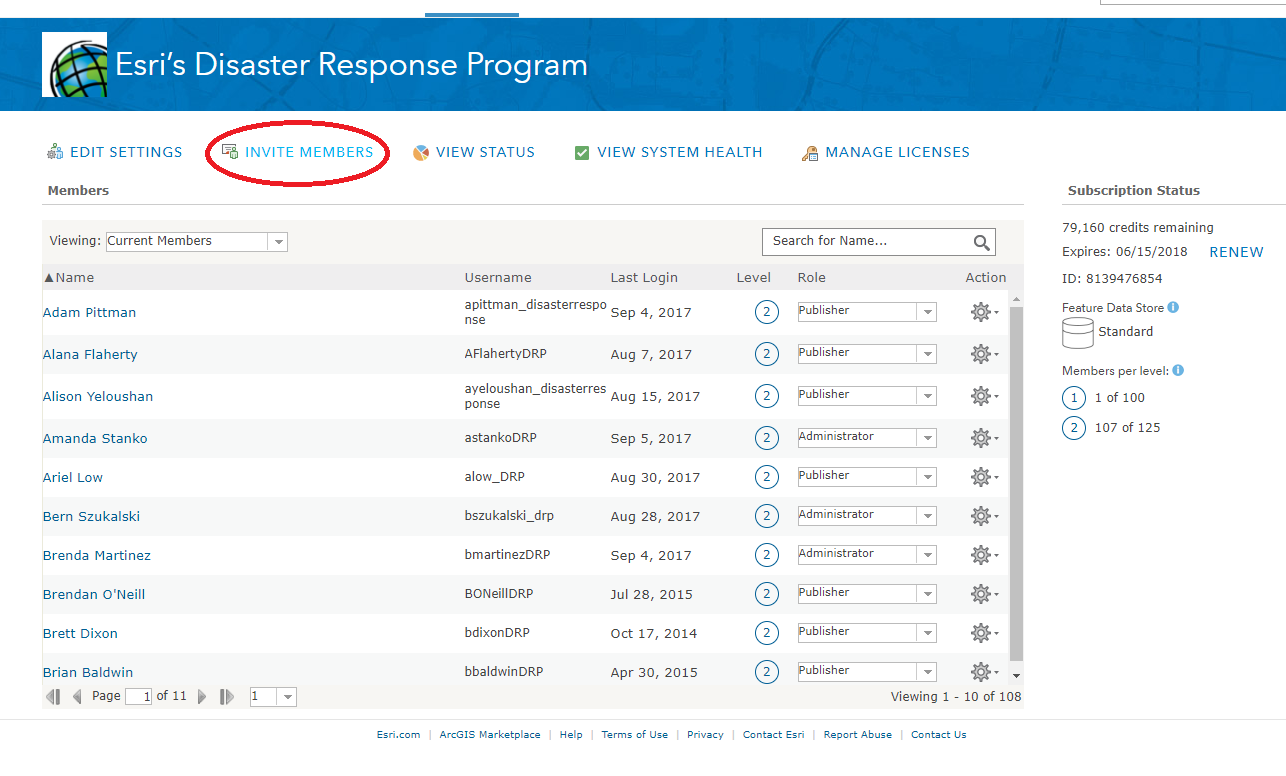Open the Privacy footer link
Viewport: 1286px width, 776px height.
tap(705, 734)
